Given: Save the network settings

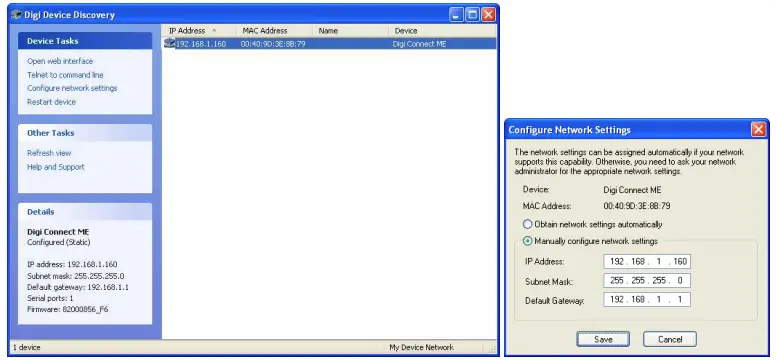Looking at the screenshot, I should click(x=603, y=339).
